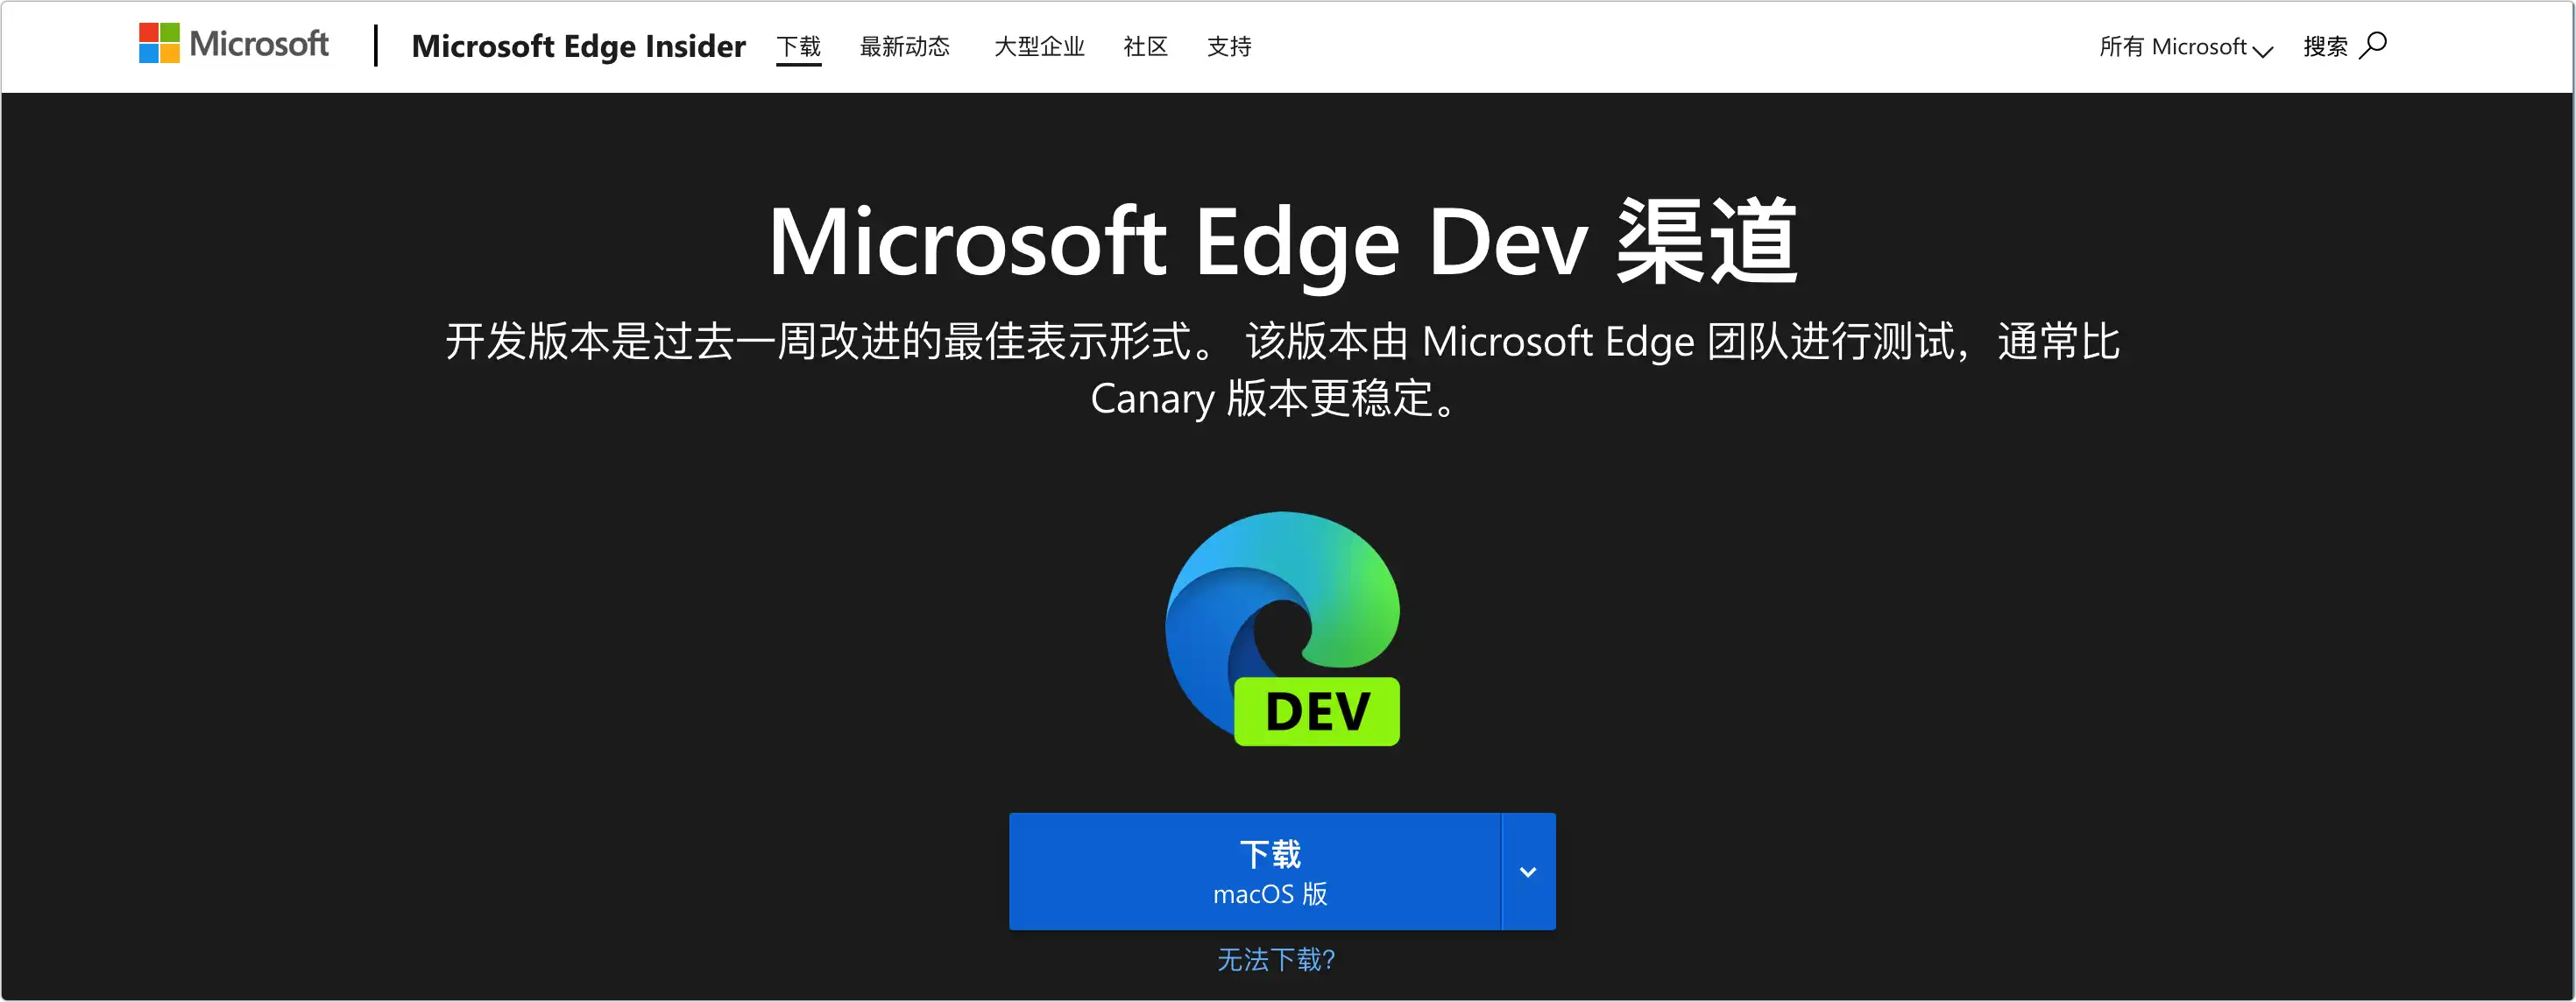Click the green DEV badge
The height and width of the screenshot is (1002, 2576).
[1316, 711]
